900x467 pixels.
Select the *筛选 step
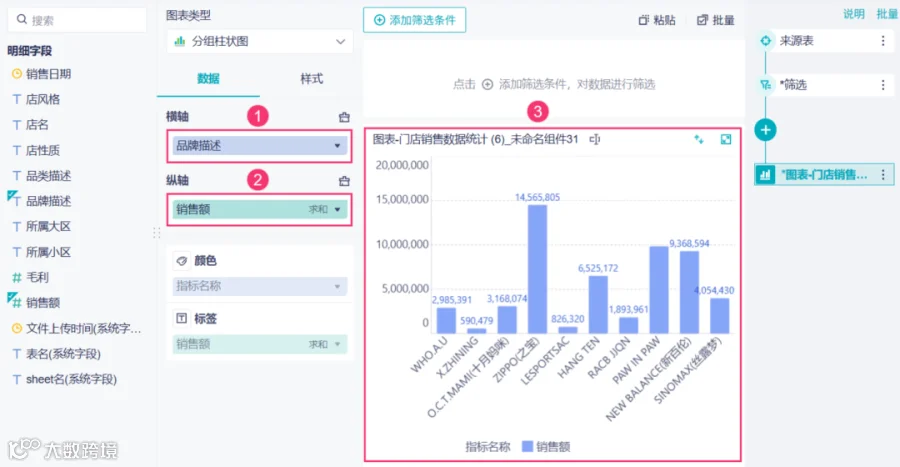click(824, 85)
